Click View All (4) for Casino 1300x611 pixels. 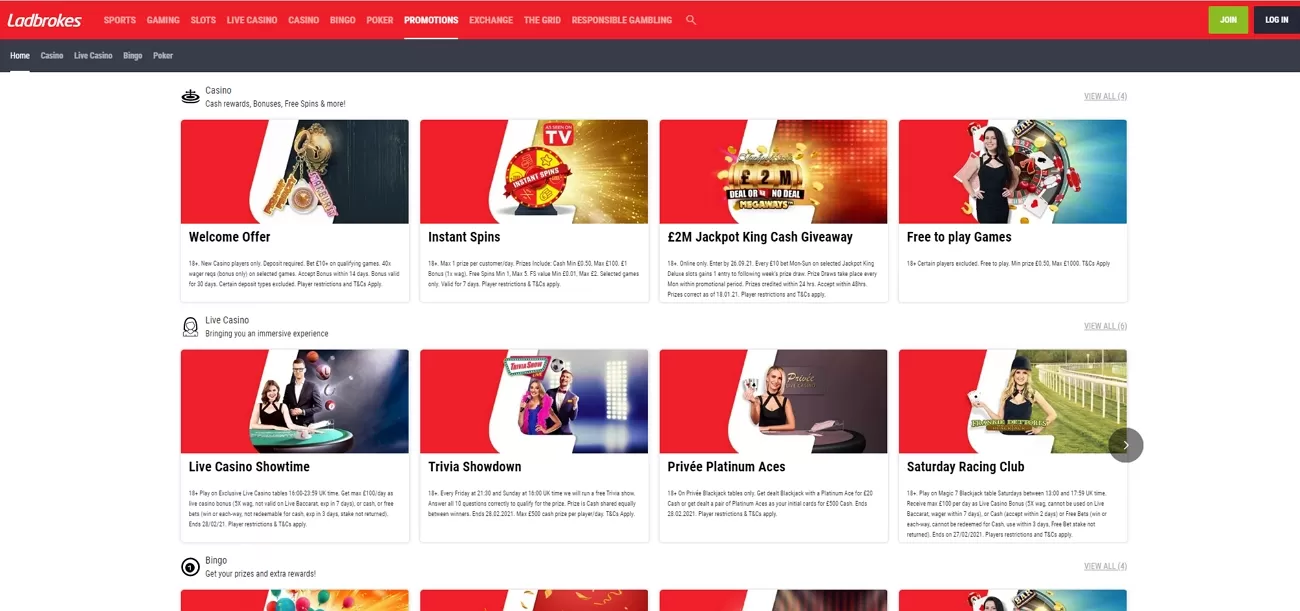(x=1105, y=97)
